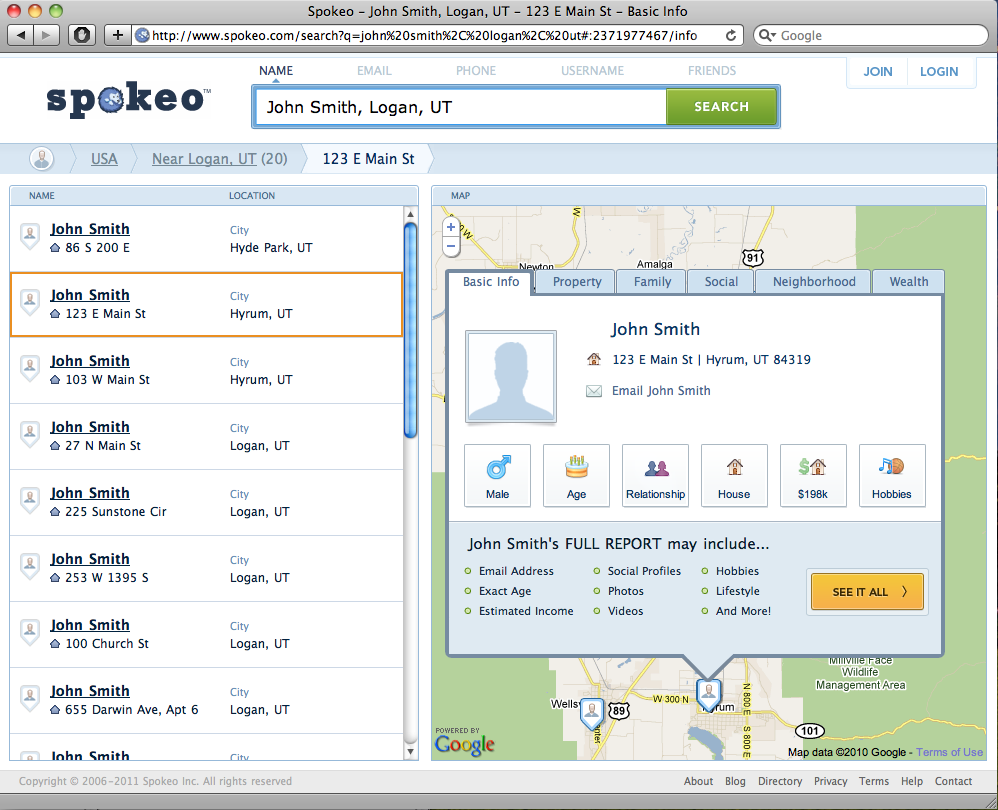Click the JOIN button
Viewport: 998px width, 810px height.
[878, 72]
